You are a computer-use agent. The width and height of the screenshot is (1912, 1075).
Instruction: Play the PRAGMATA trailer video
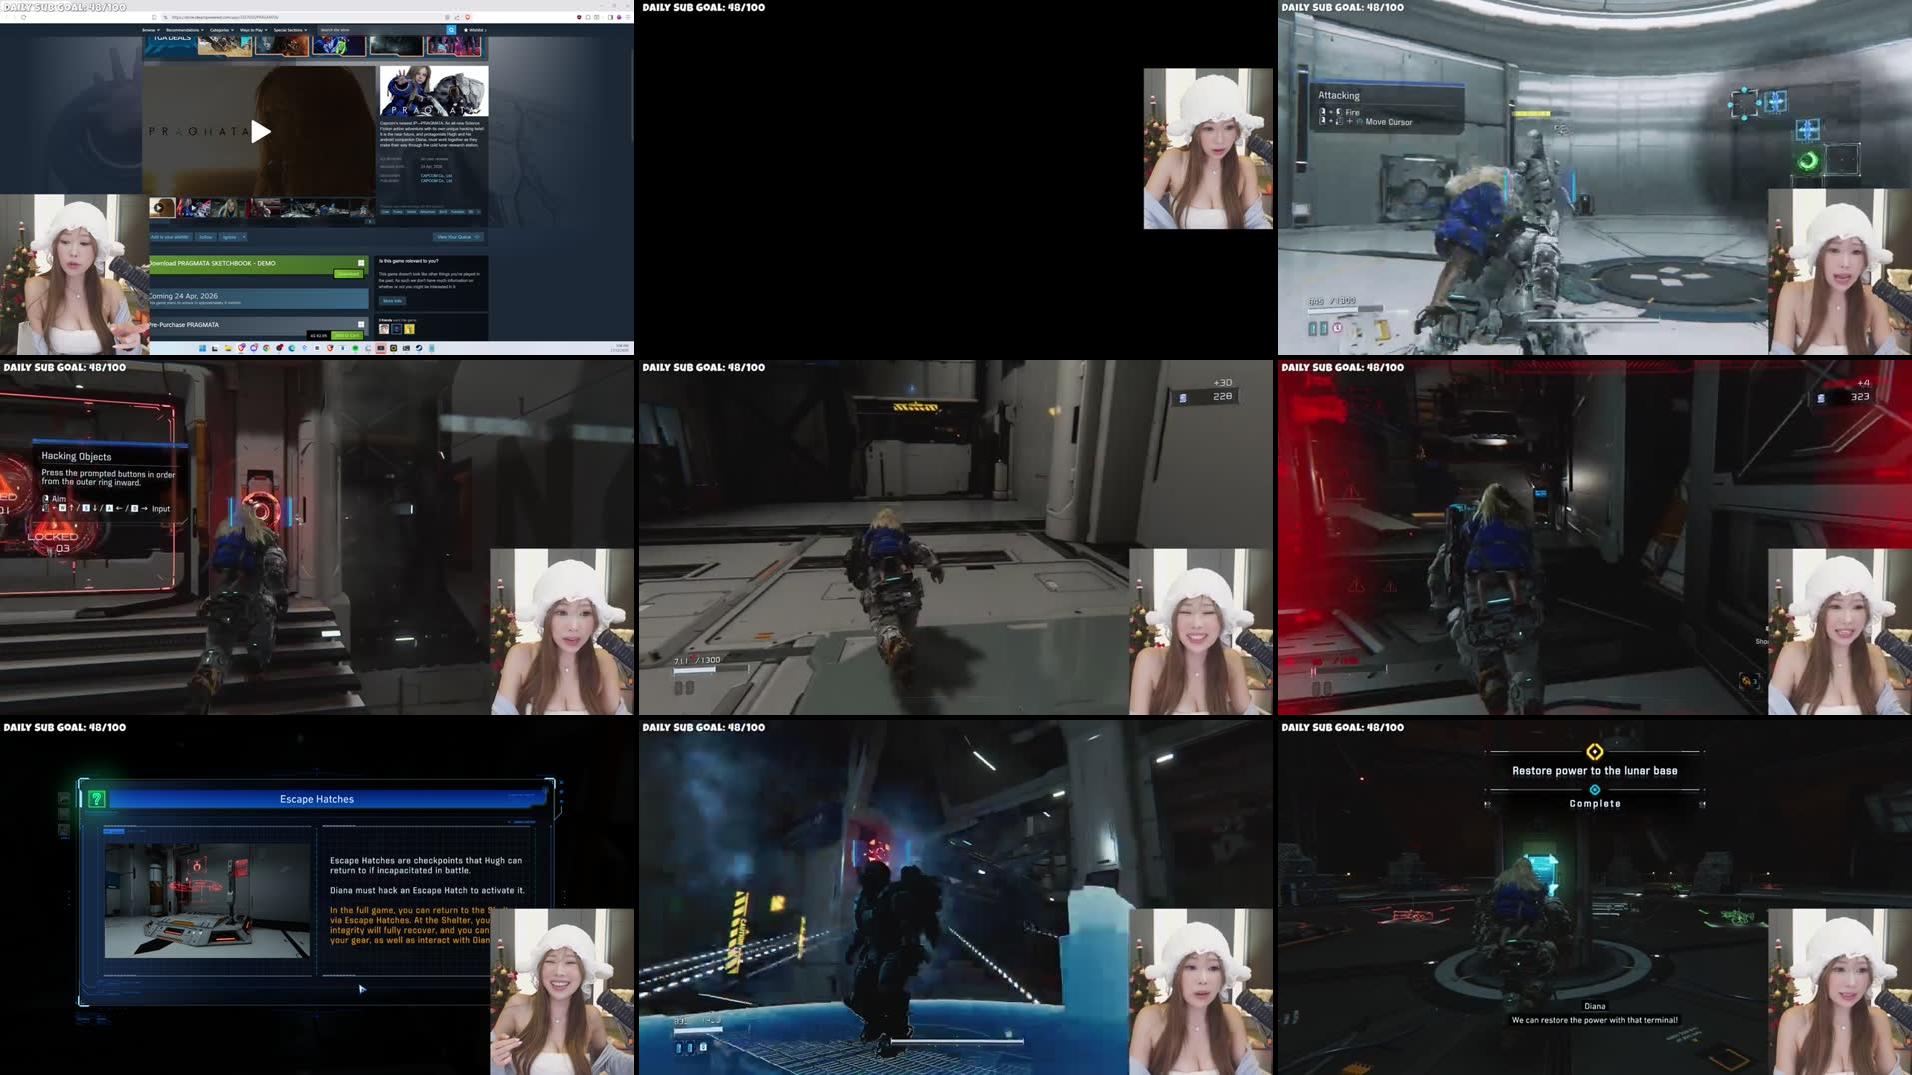tap(260, 131)
